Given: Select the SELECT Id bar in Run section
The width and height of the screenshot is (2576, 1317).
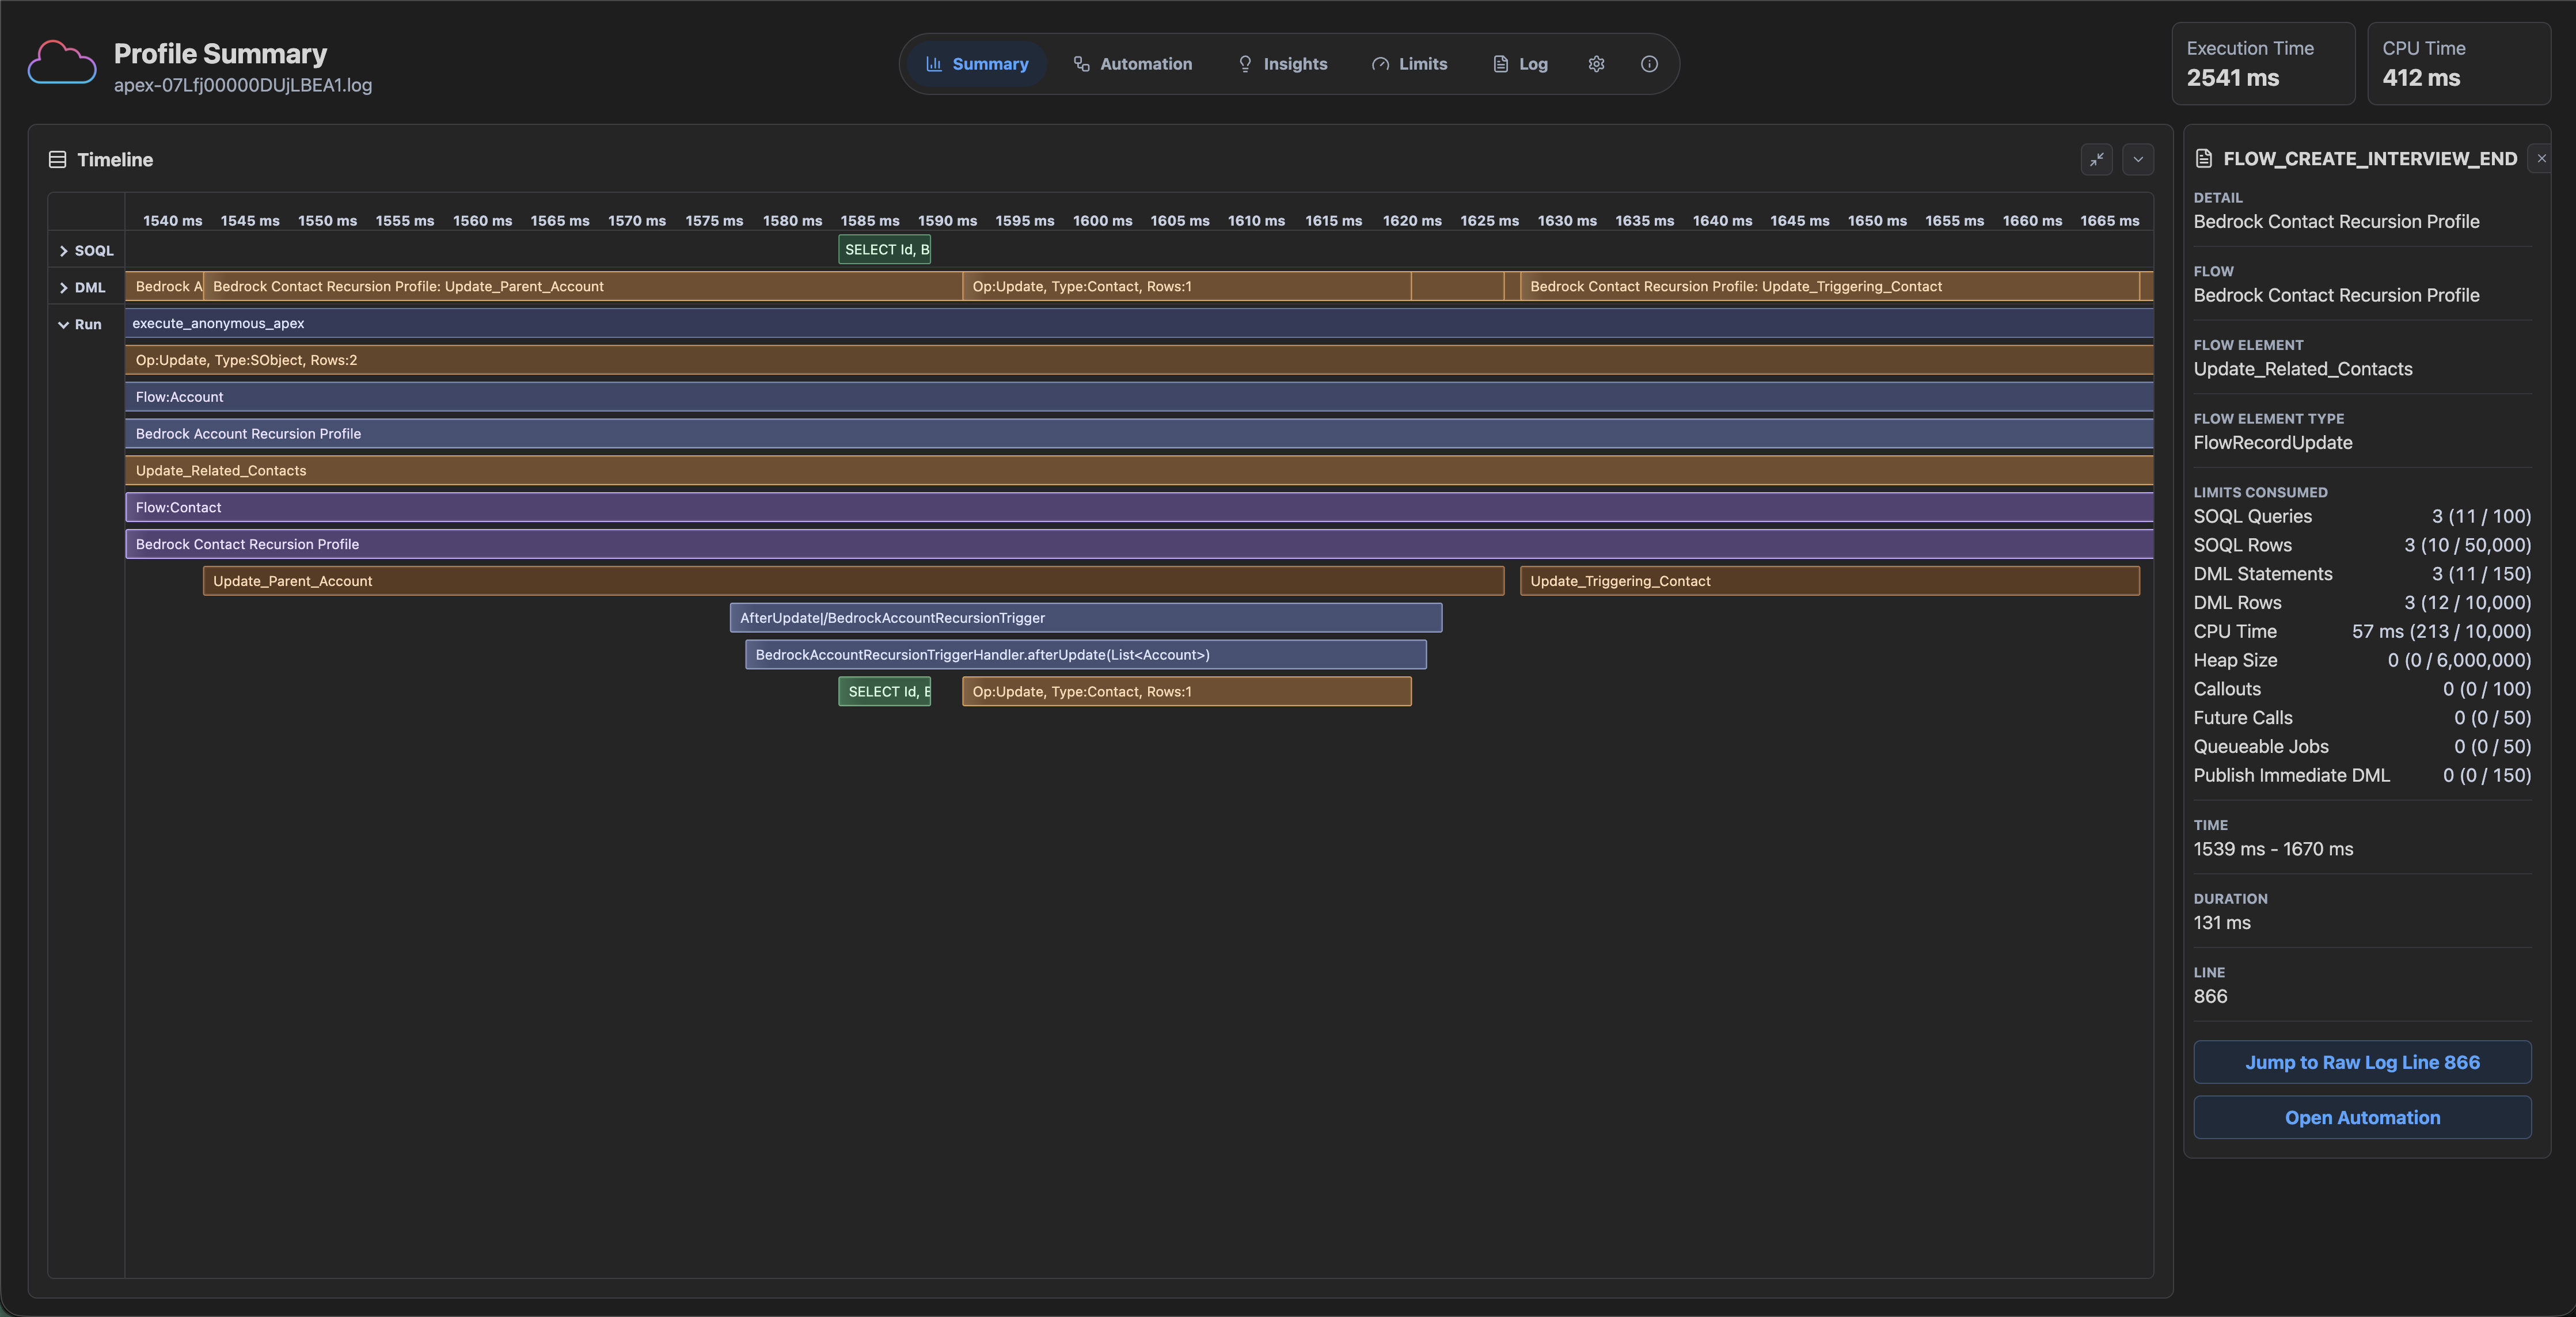Looking at the screenshot, I should 884,691.
